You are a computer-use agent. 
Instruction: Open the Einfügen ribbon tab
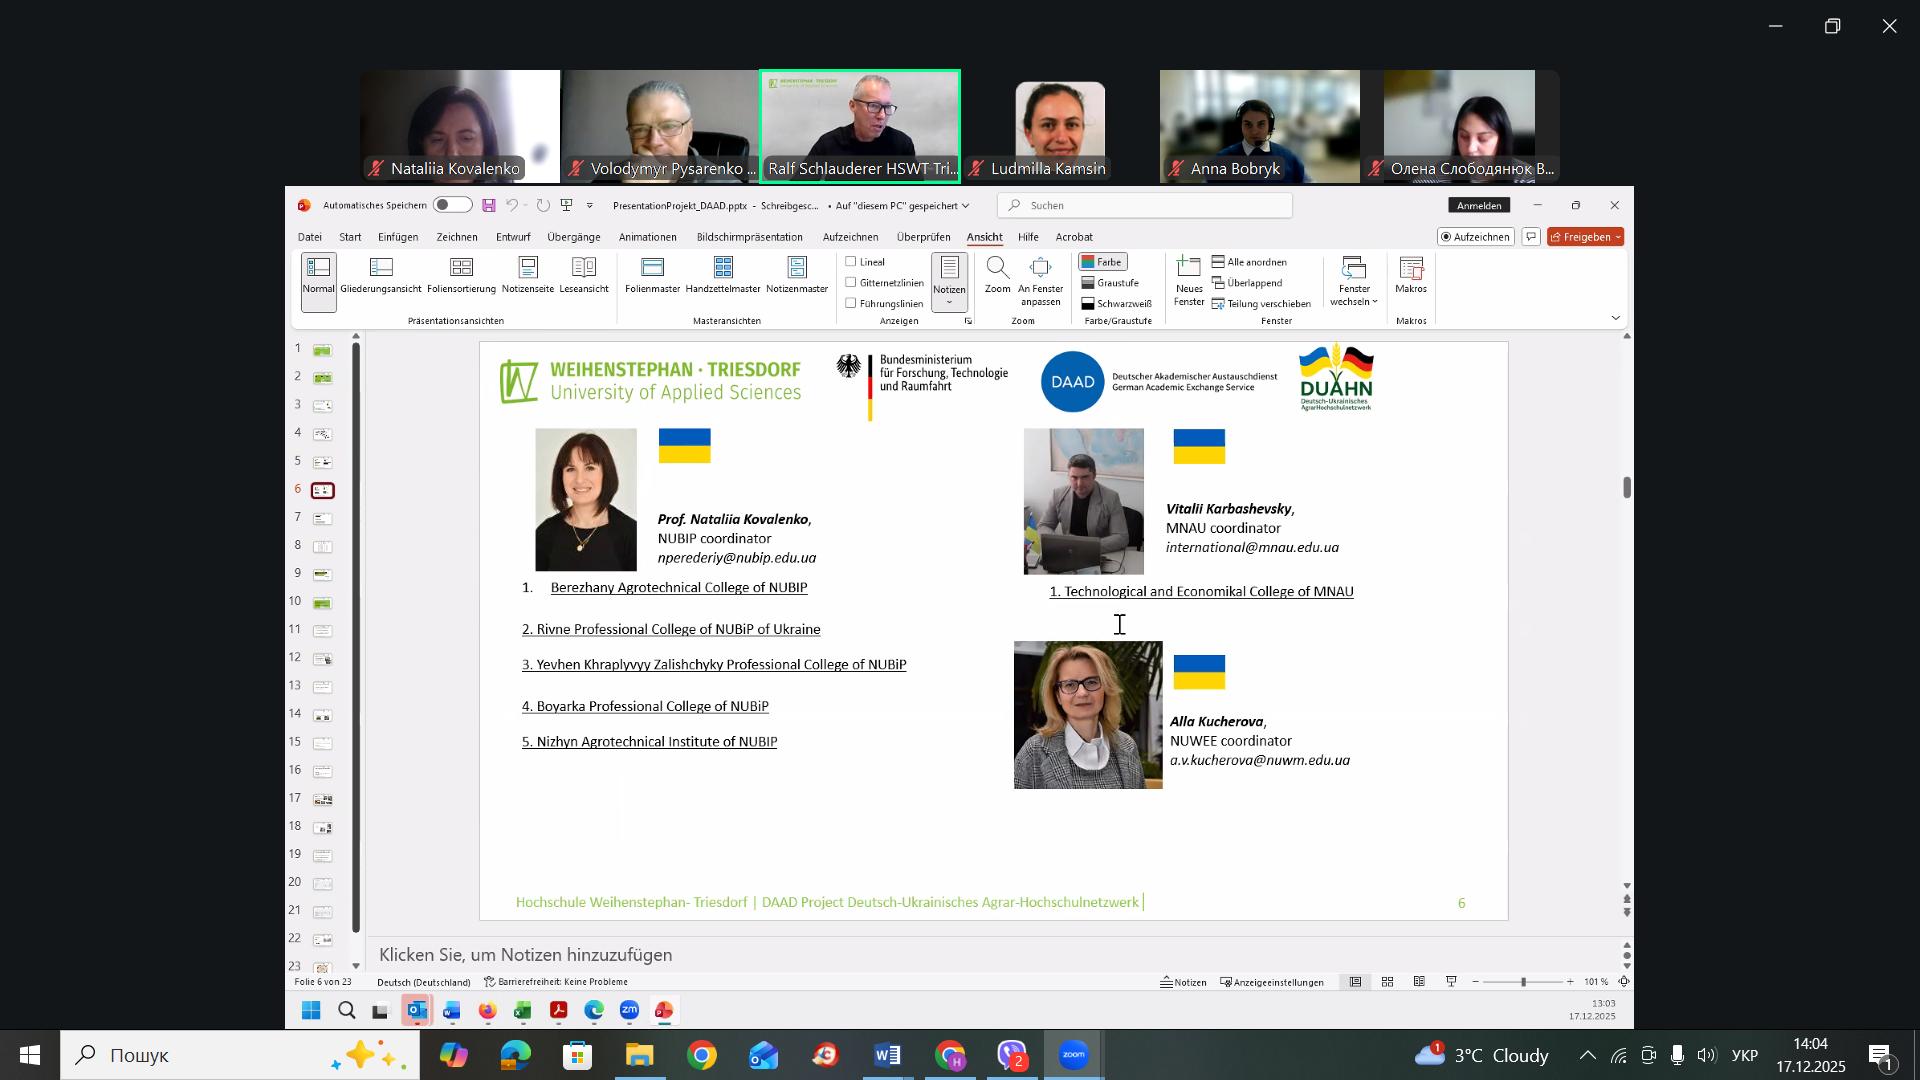click(398, 237)
